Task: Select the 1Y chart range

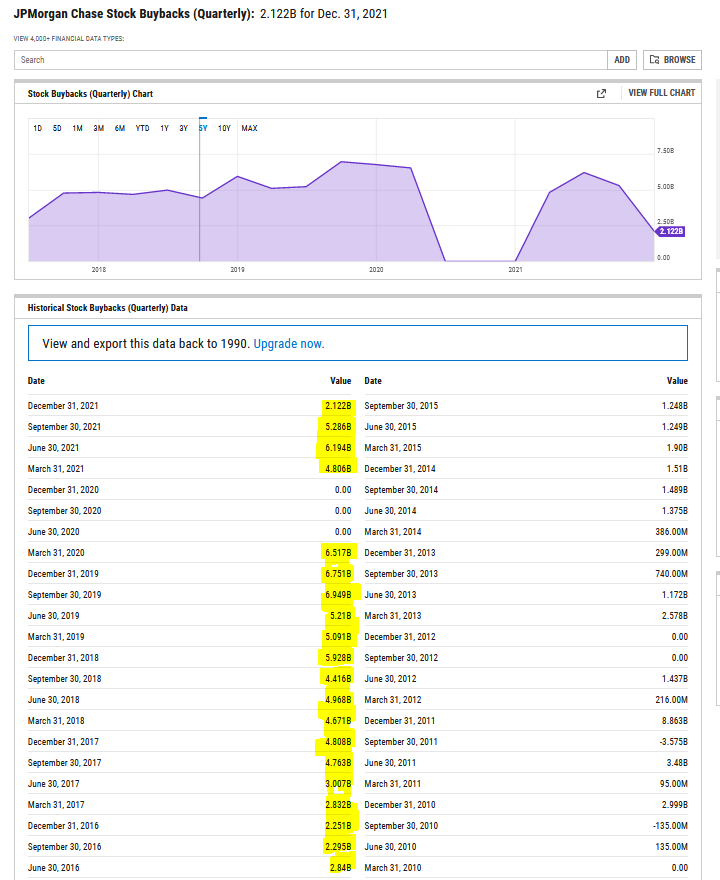Action: point(164,128)
